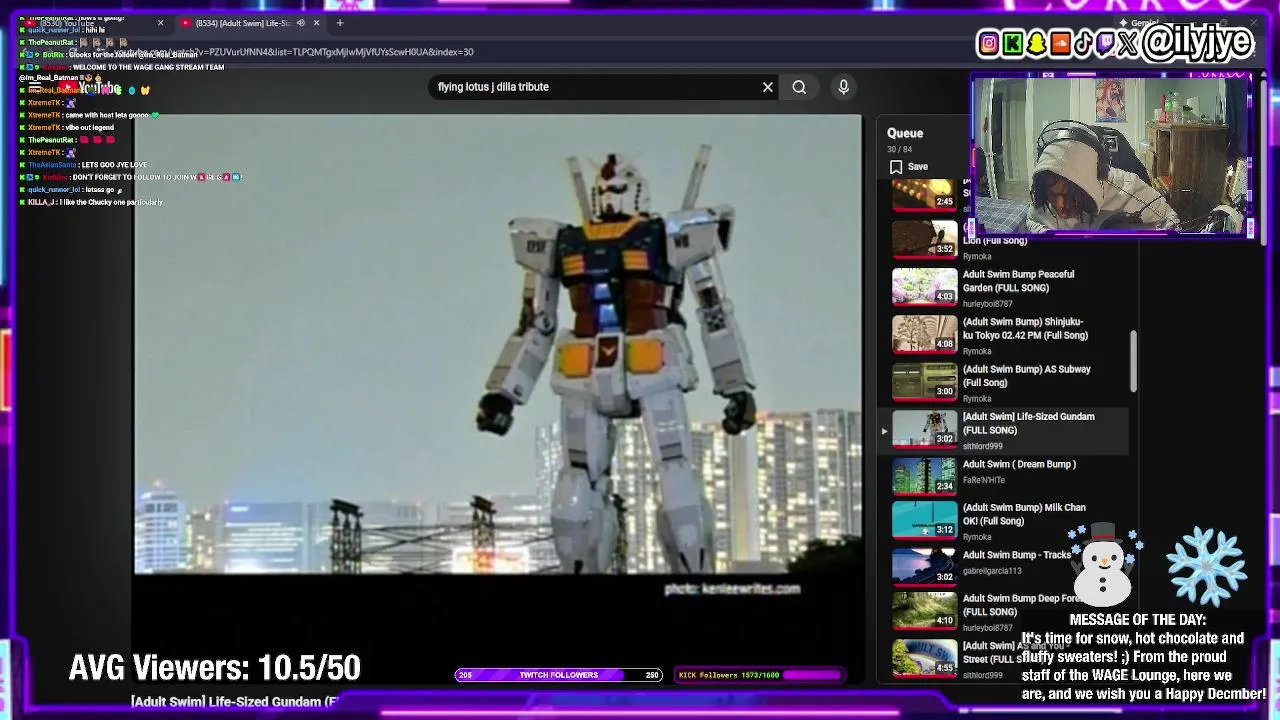Open Peaceful Garden thumbnail with 4:03
The width and height of the screenshot is (1280, 720).
pos(924,286)
